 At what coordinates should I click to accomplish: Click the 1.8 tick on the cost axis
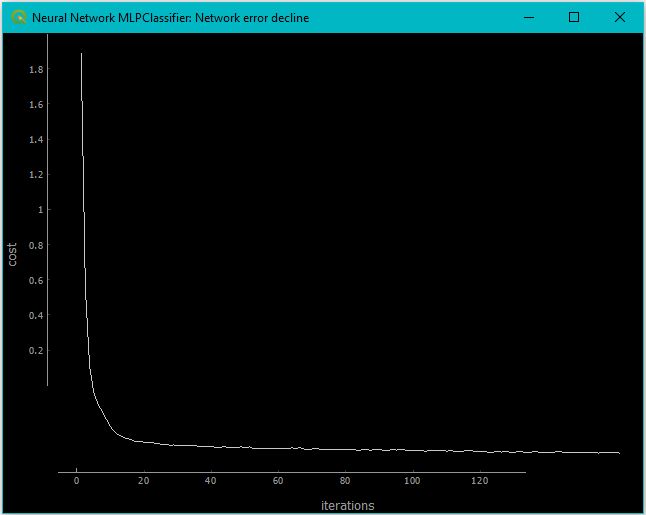click(x=36, y=69)
